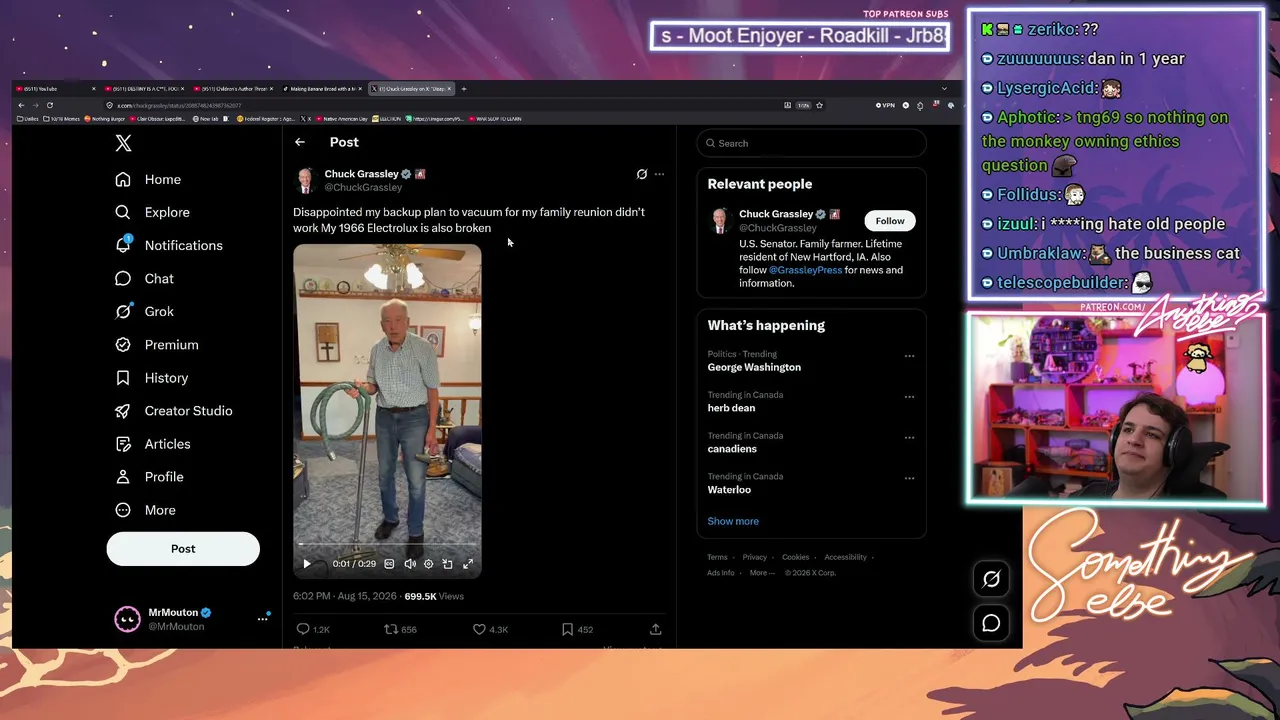Toggle video closed captions
1280x720 pixels.
[x=389, y=564]
